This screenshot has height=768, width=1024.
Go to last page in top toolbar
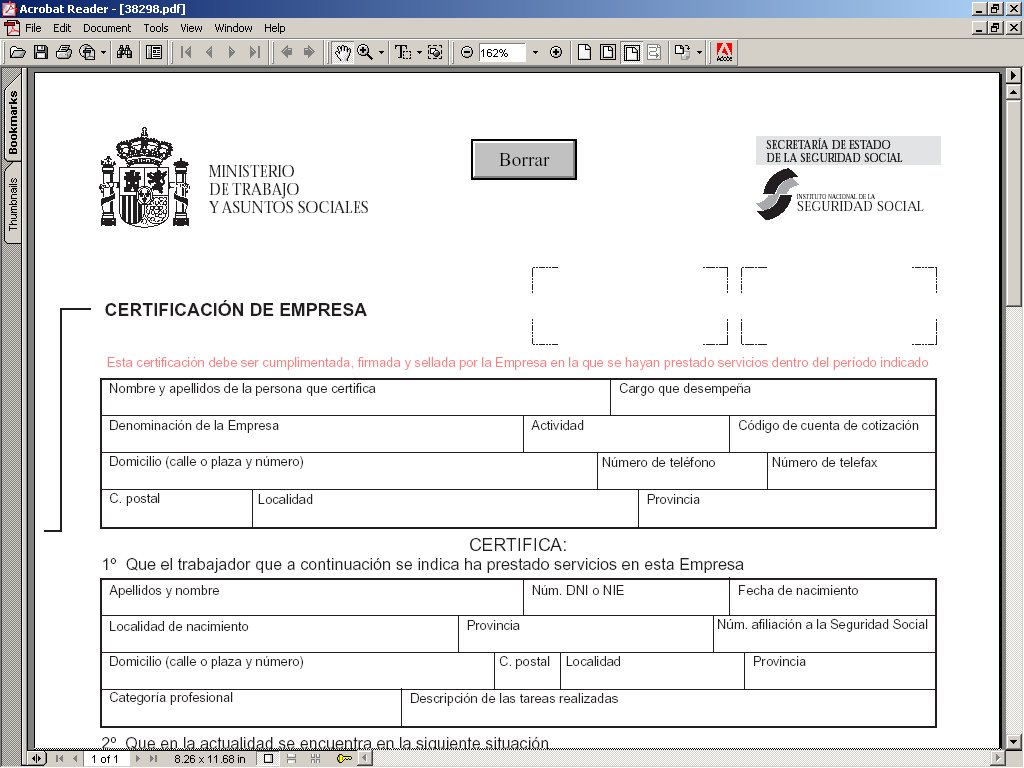[255, 52]
